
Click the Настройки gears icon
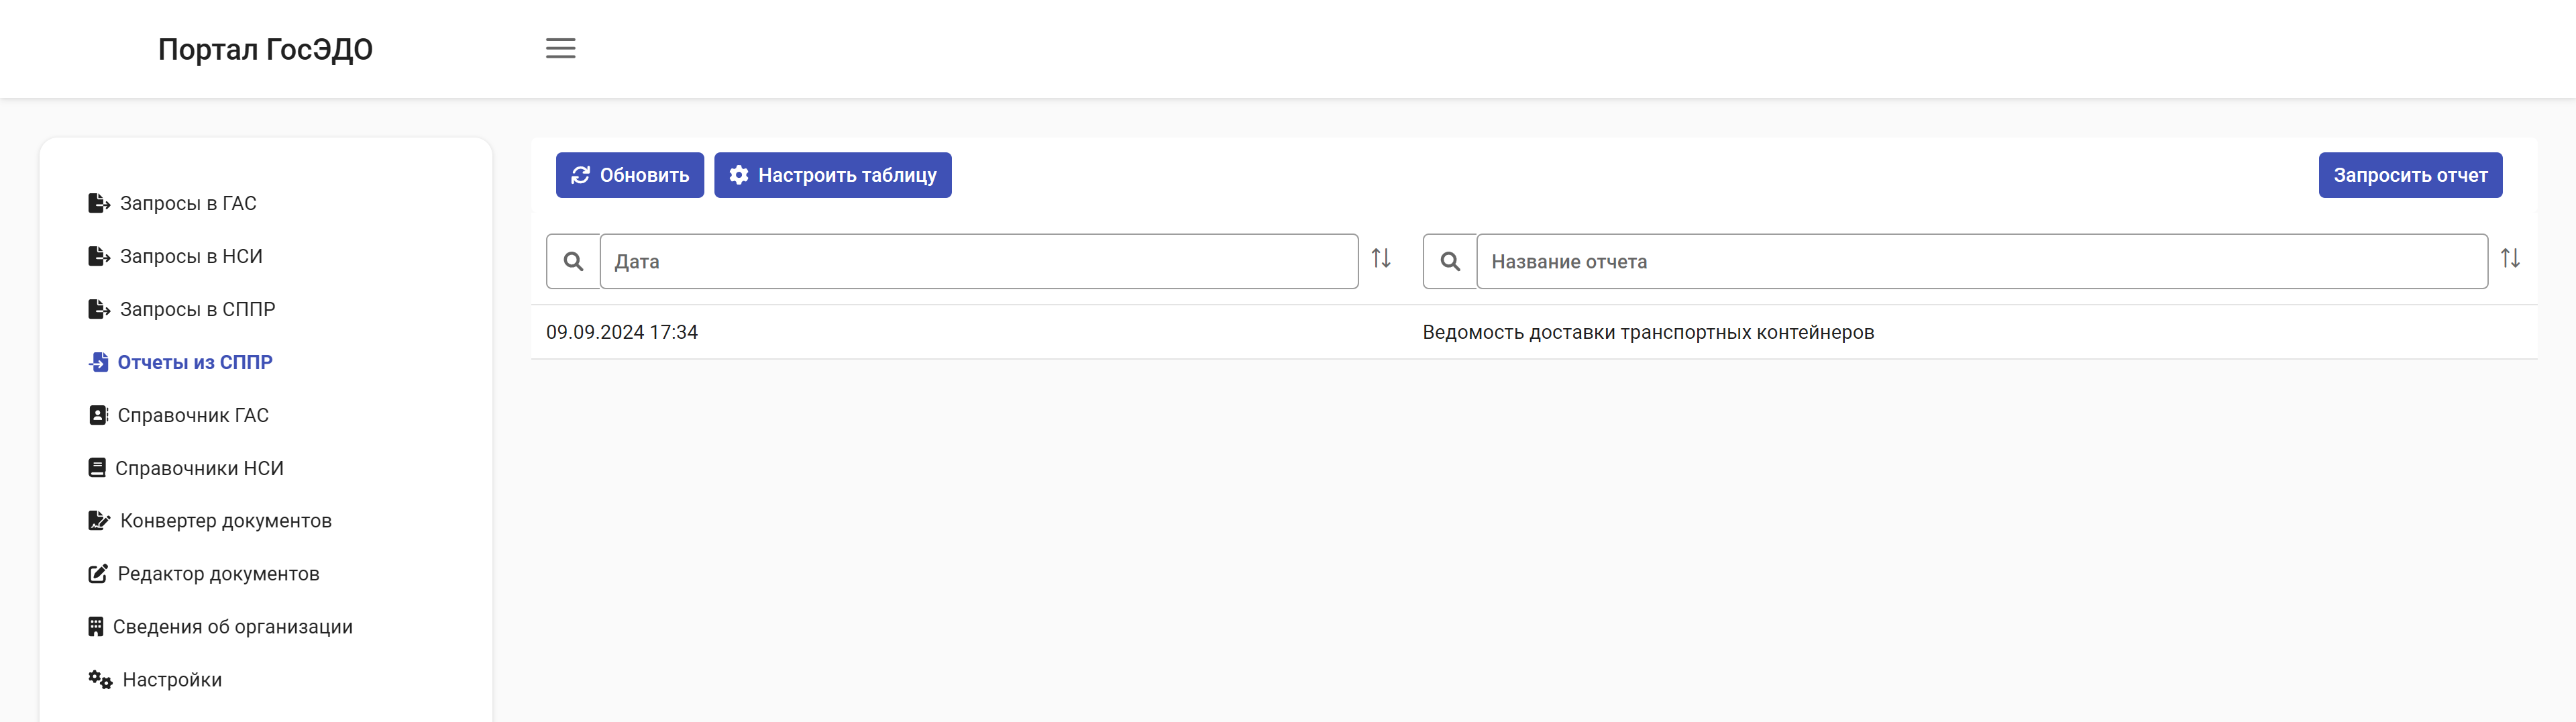(x=100, y=679)
